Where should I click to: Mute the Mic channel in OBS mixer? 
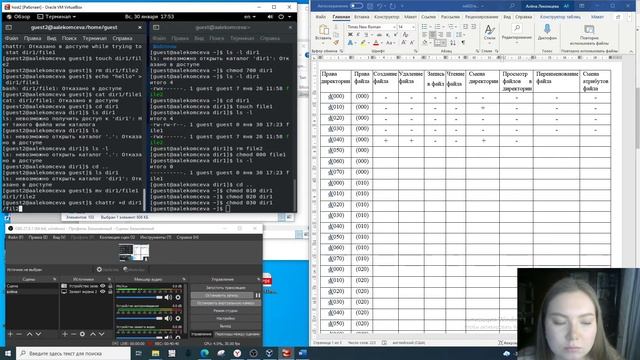168,298
